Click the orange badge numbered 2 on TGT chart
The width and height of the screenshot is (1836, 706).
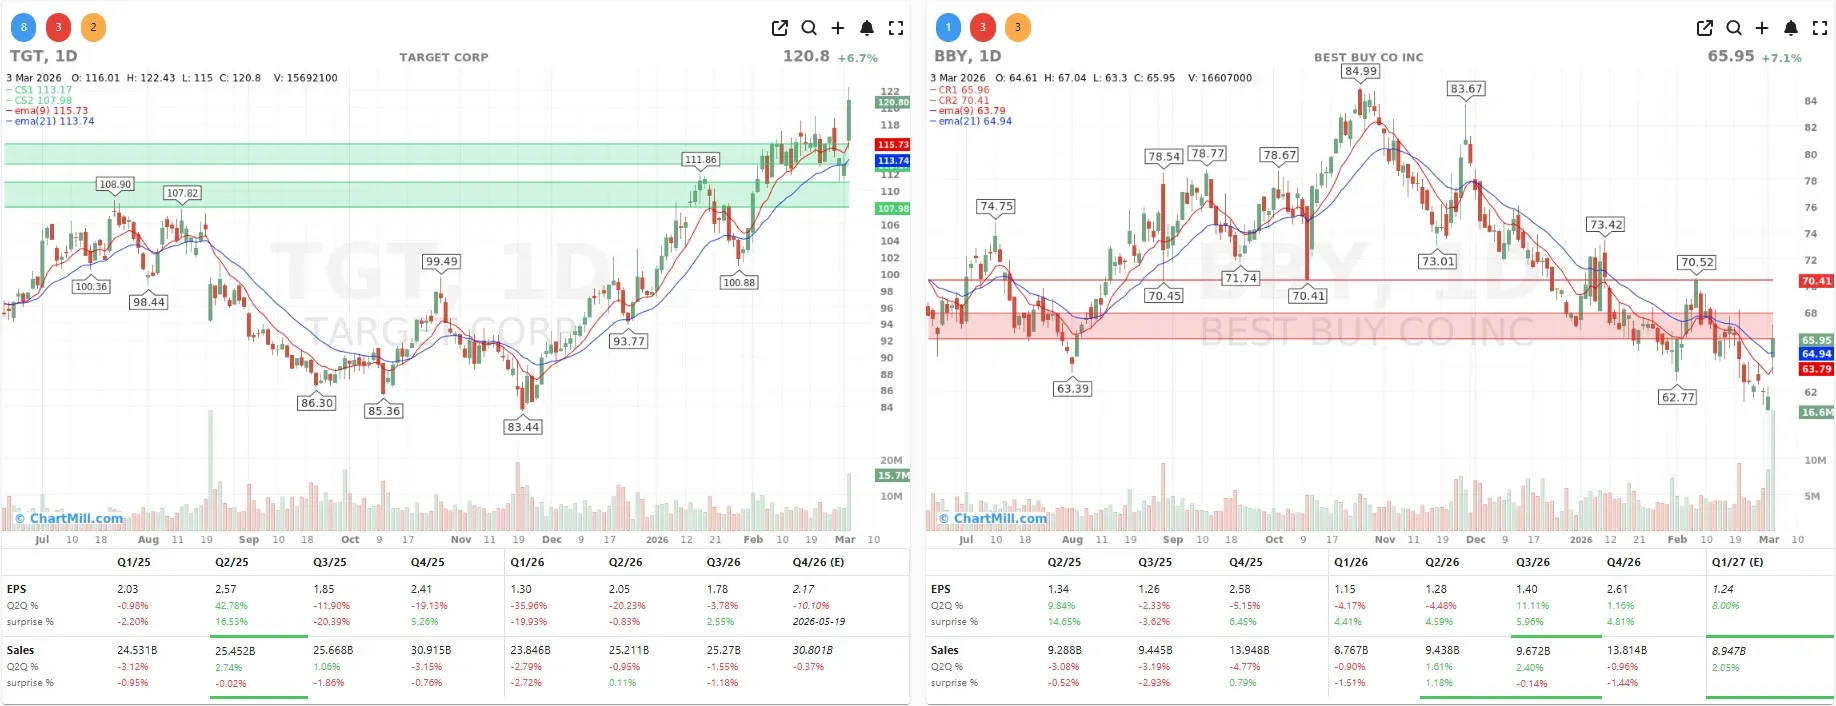(x=93, y=28)
